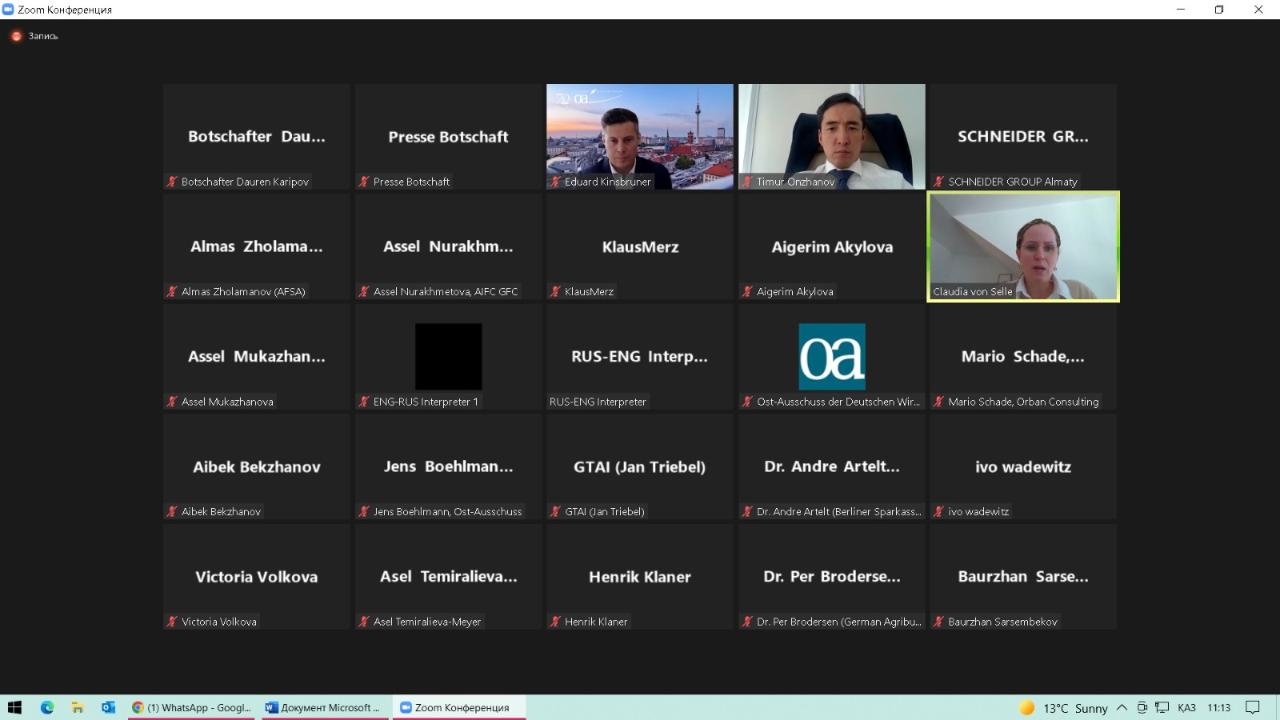Select Eduard Kinsbruner's video tile

coord(640,137)
